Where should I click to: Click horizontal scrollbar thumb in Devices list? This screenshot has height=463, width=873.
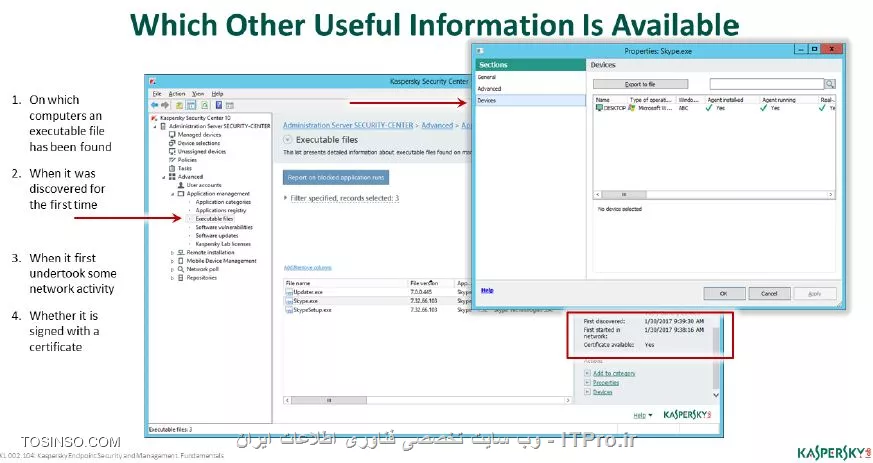(x=623, y=195)
